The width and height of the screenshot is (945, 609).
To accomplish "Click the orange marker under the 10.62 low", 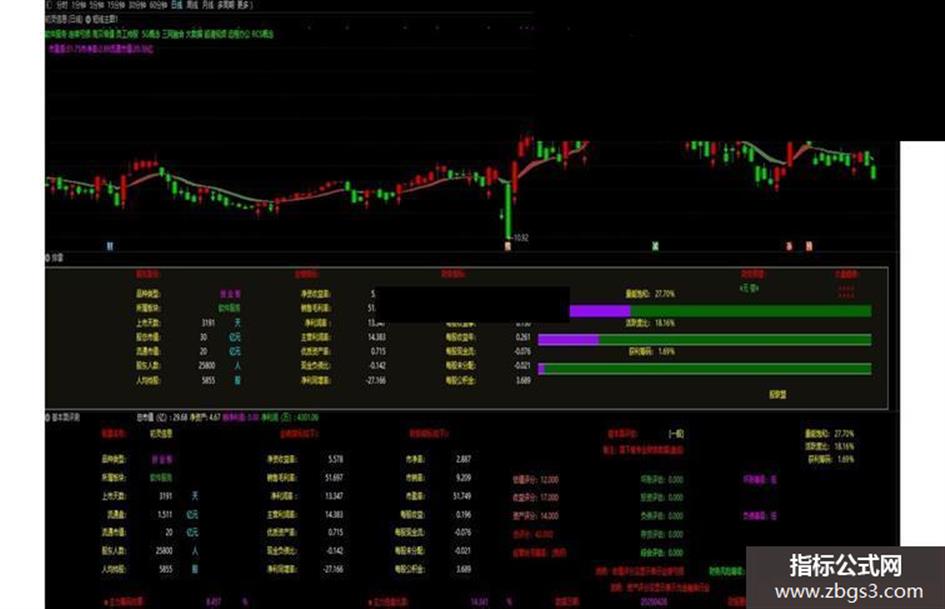I will point(507,246).
